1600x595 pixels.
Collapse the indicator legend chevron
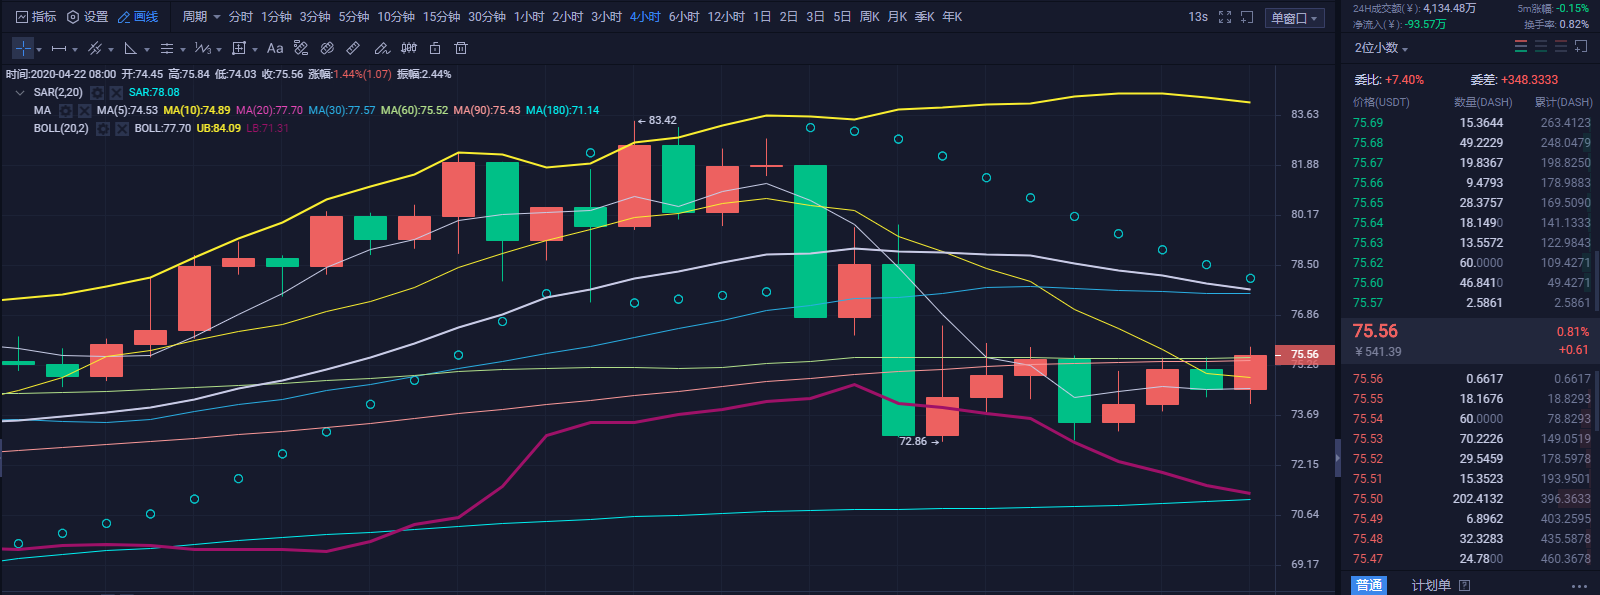pos(20,92)
